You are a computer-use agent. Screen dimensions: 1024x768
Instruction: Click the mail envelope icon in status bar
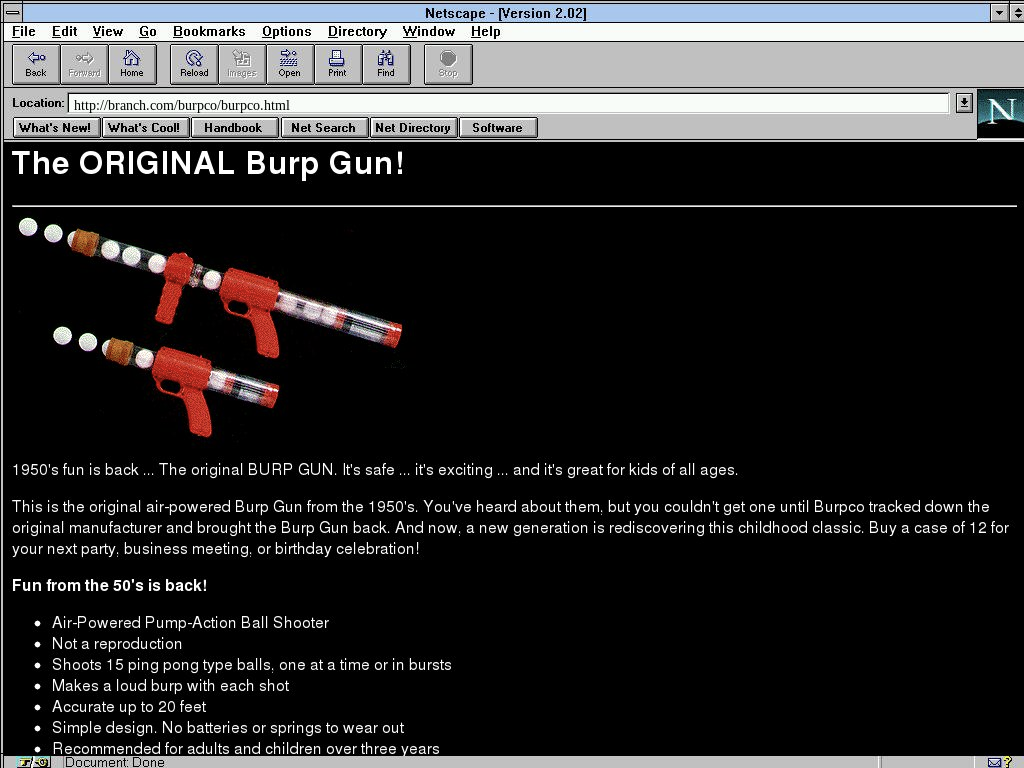click(995, 762)
